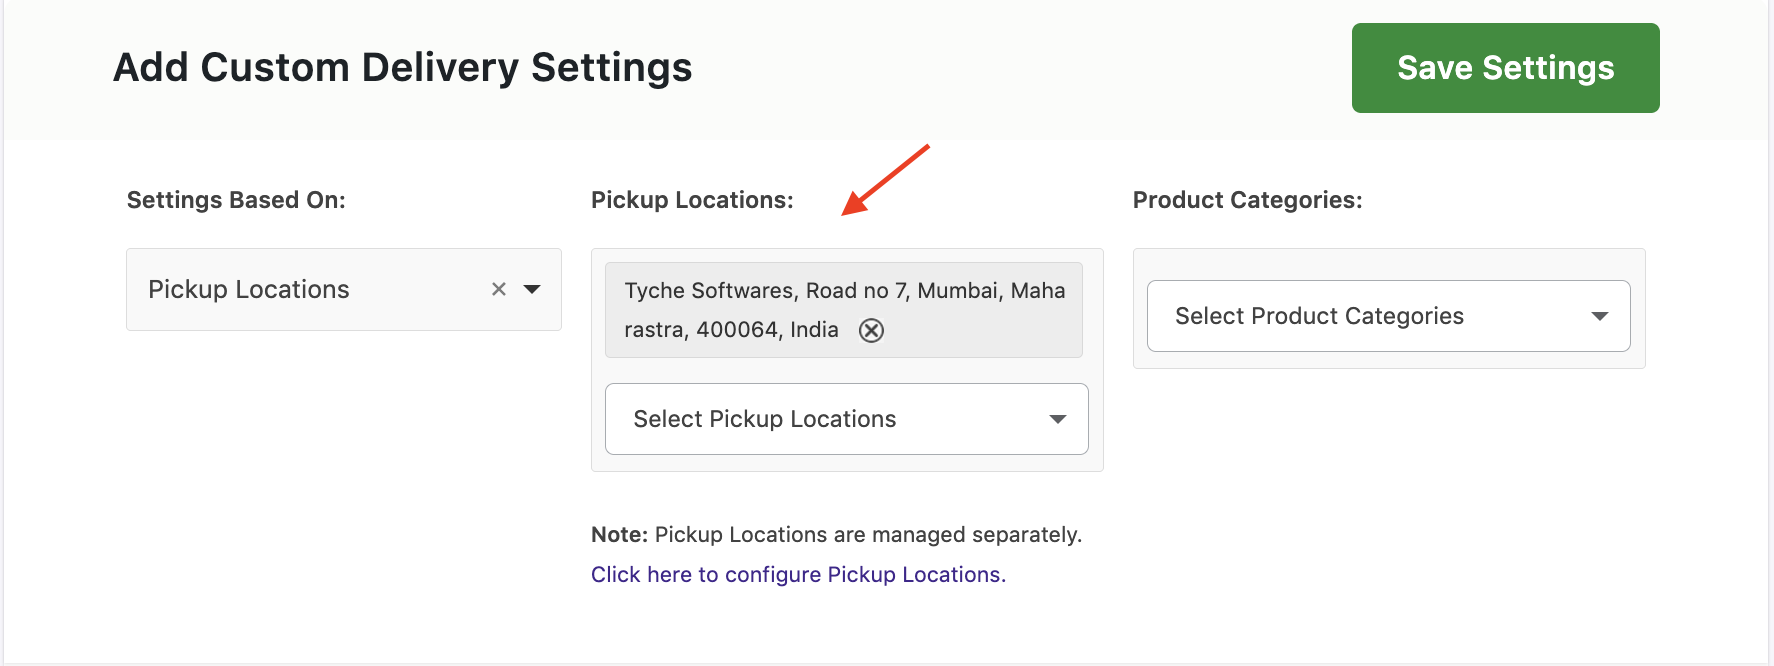
Task: Click the Select Product Categories placeholder text
Action: (x=1319, y=316)
